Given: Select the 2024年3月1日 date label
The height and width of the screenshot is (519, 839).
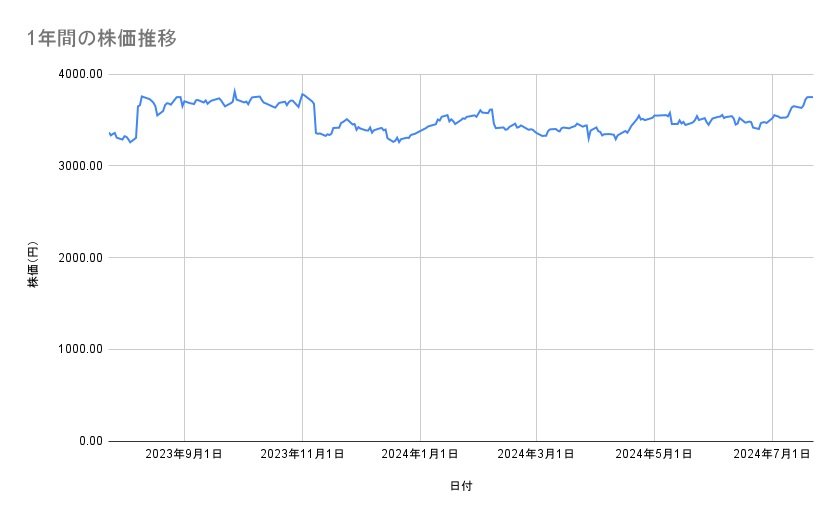Looking at the screenshot, I should [537, 455].
